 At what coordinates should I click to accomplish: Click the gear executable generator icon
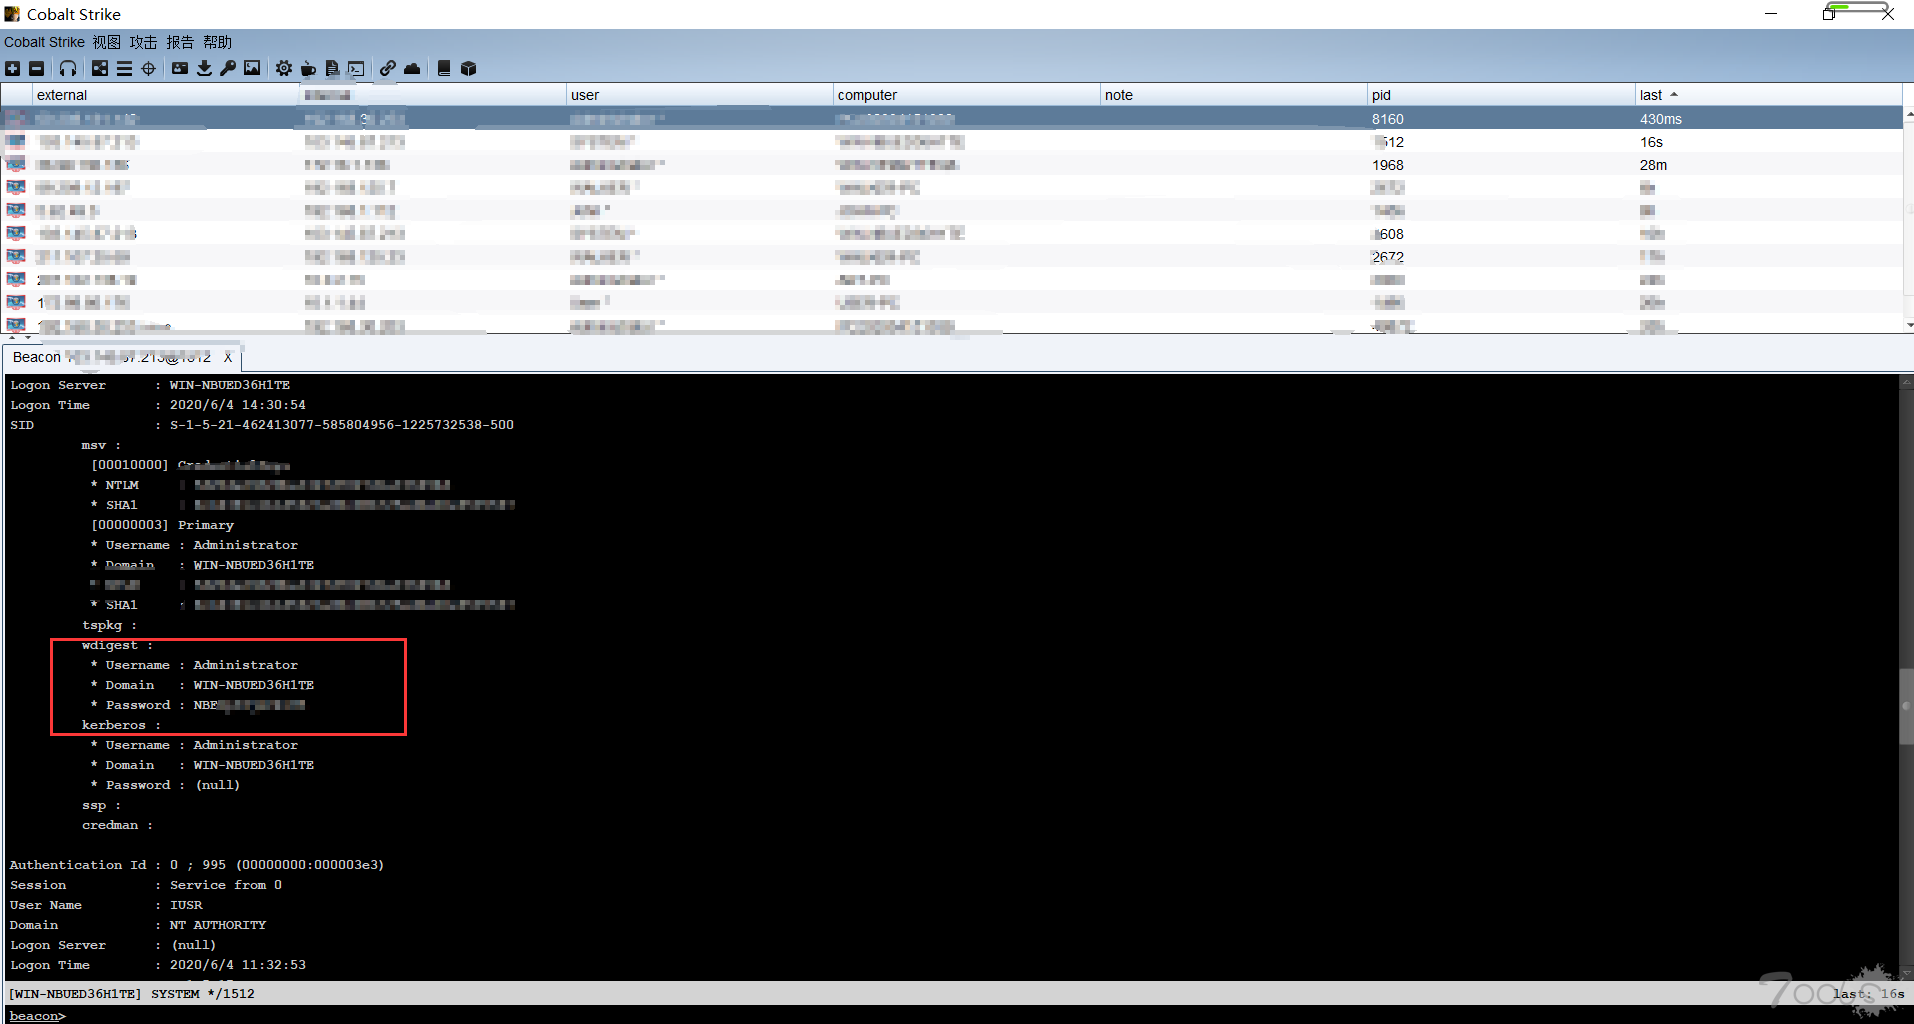[x=284, y=69]
